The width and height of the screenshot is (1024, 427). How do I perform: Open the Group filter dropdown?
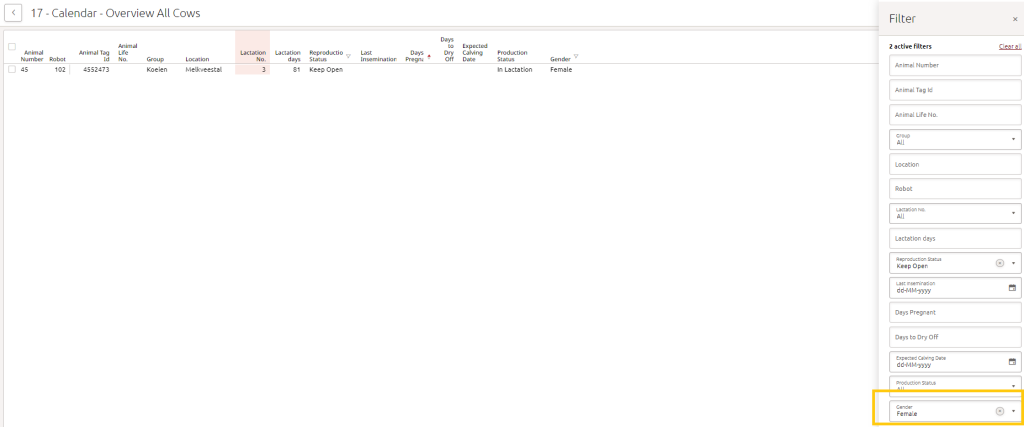click(x=955, y=139)
